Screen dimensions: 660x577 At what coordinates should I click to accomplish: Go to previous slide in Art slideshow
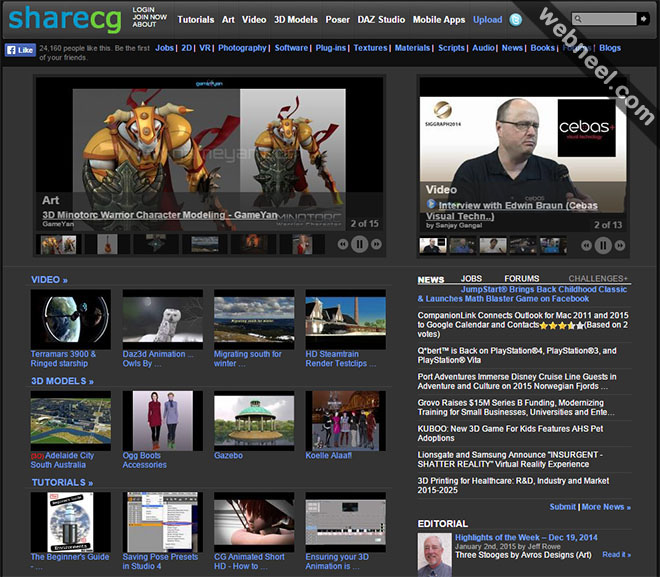point(343,244)
